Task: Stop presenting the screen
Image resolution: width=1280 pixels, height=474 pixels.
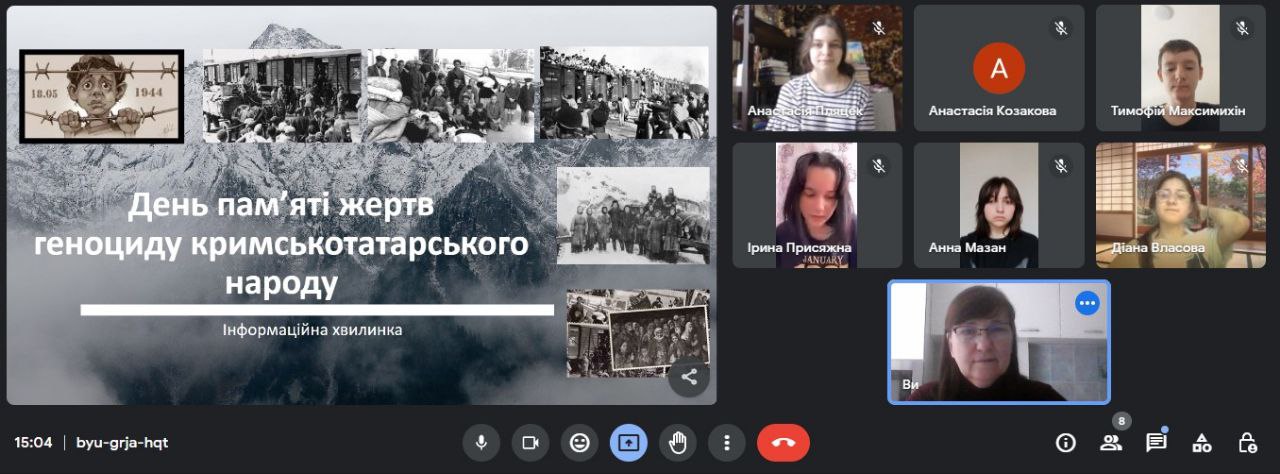Action: pyautogui.click(x=629, y=442)
